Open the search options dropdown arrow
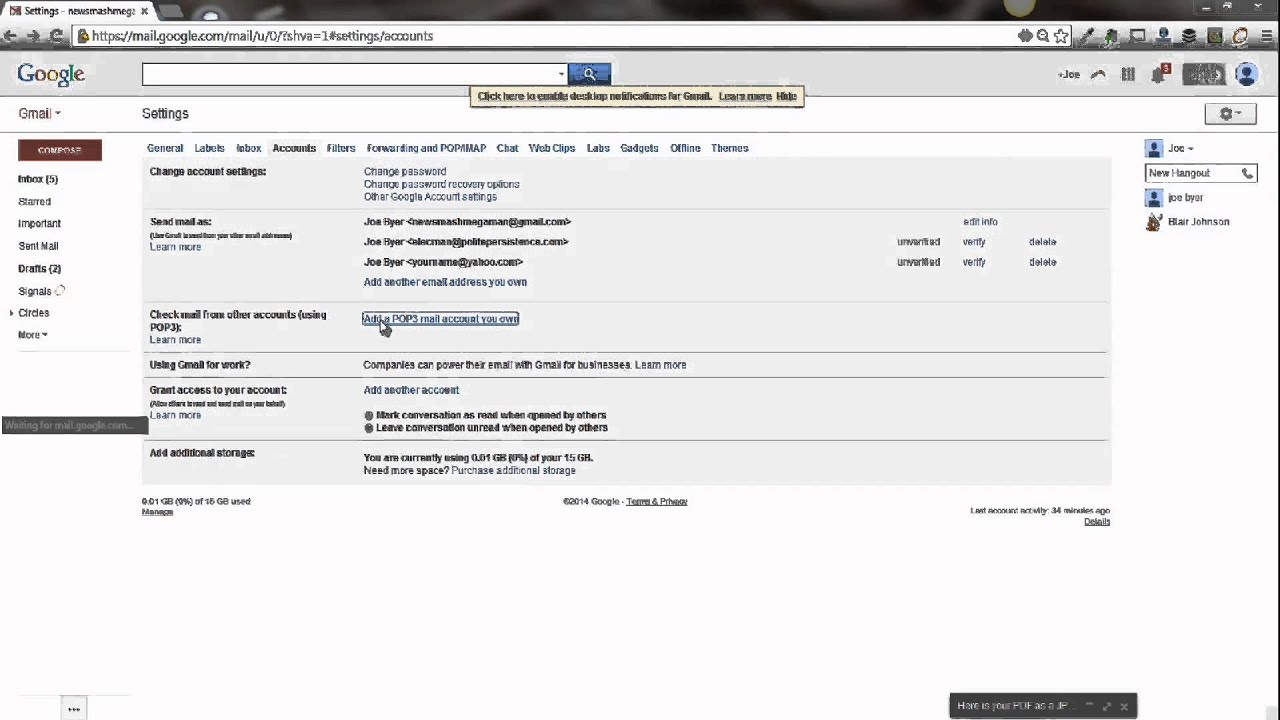 point(561,74)
